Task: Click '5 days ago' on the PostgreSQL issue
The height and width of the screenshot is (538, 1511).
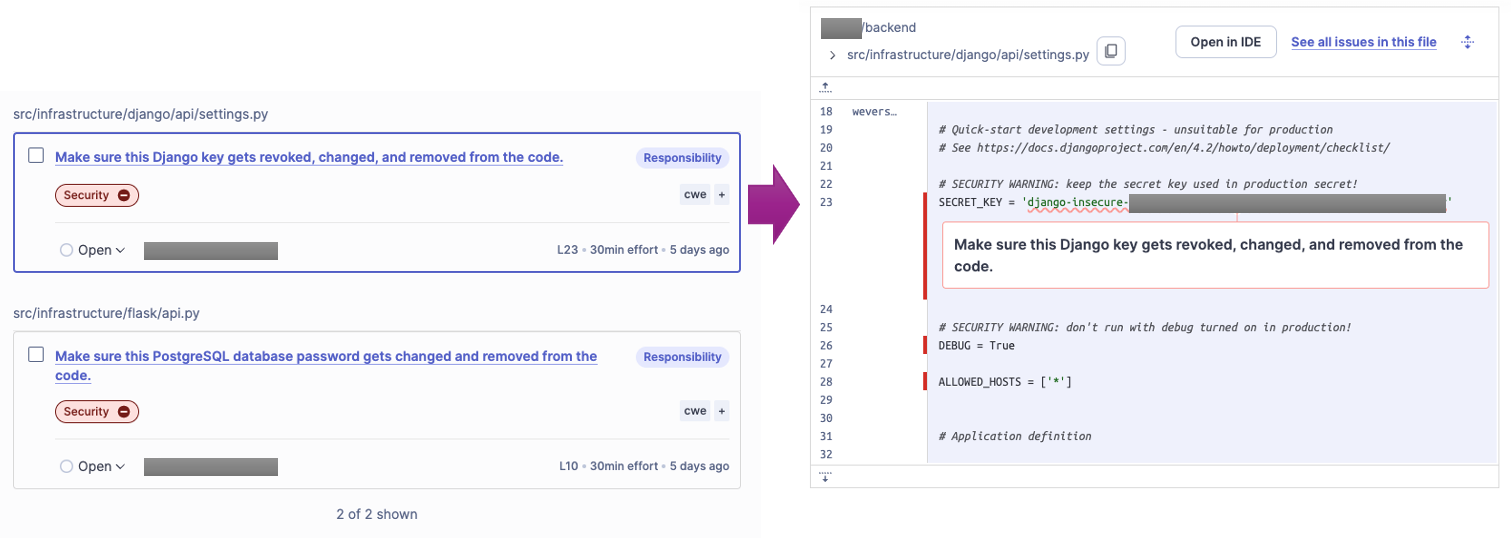Action: pyautogui.click(x=699, y=466)
